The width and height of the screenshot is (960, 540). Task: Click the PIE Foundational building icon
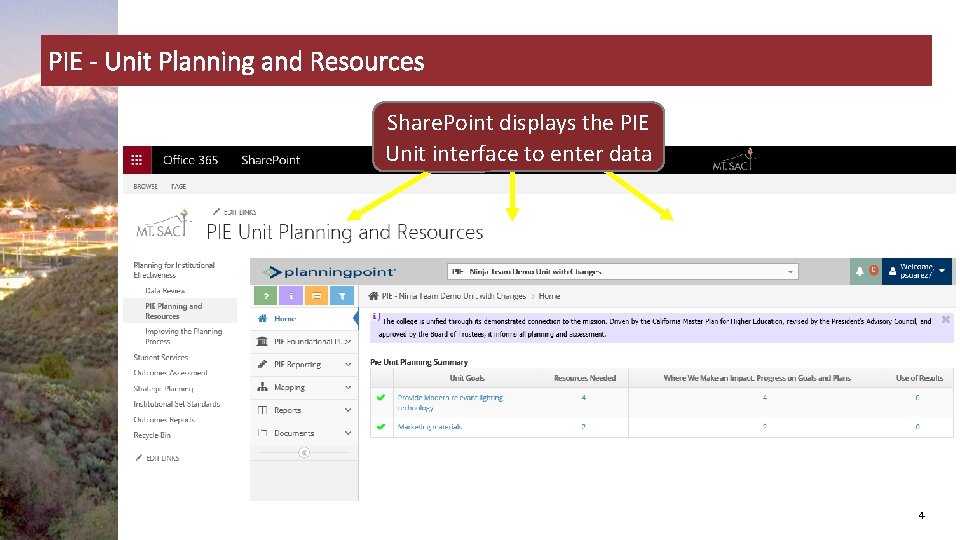262,341
